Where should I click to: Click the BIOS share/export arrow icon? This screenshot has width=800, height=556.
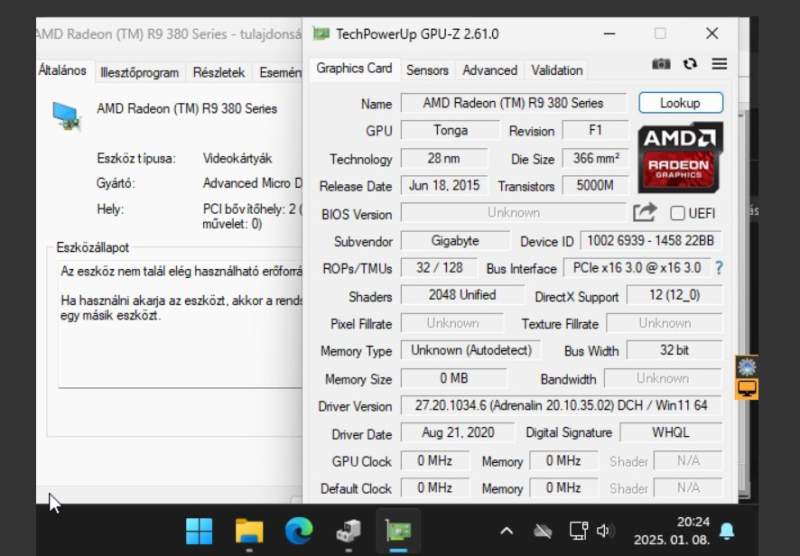coord(644,212)
